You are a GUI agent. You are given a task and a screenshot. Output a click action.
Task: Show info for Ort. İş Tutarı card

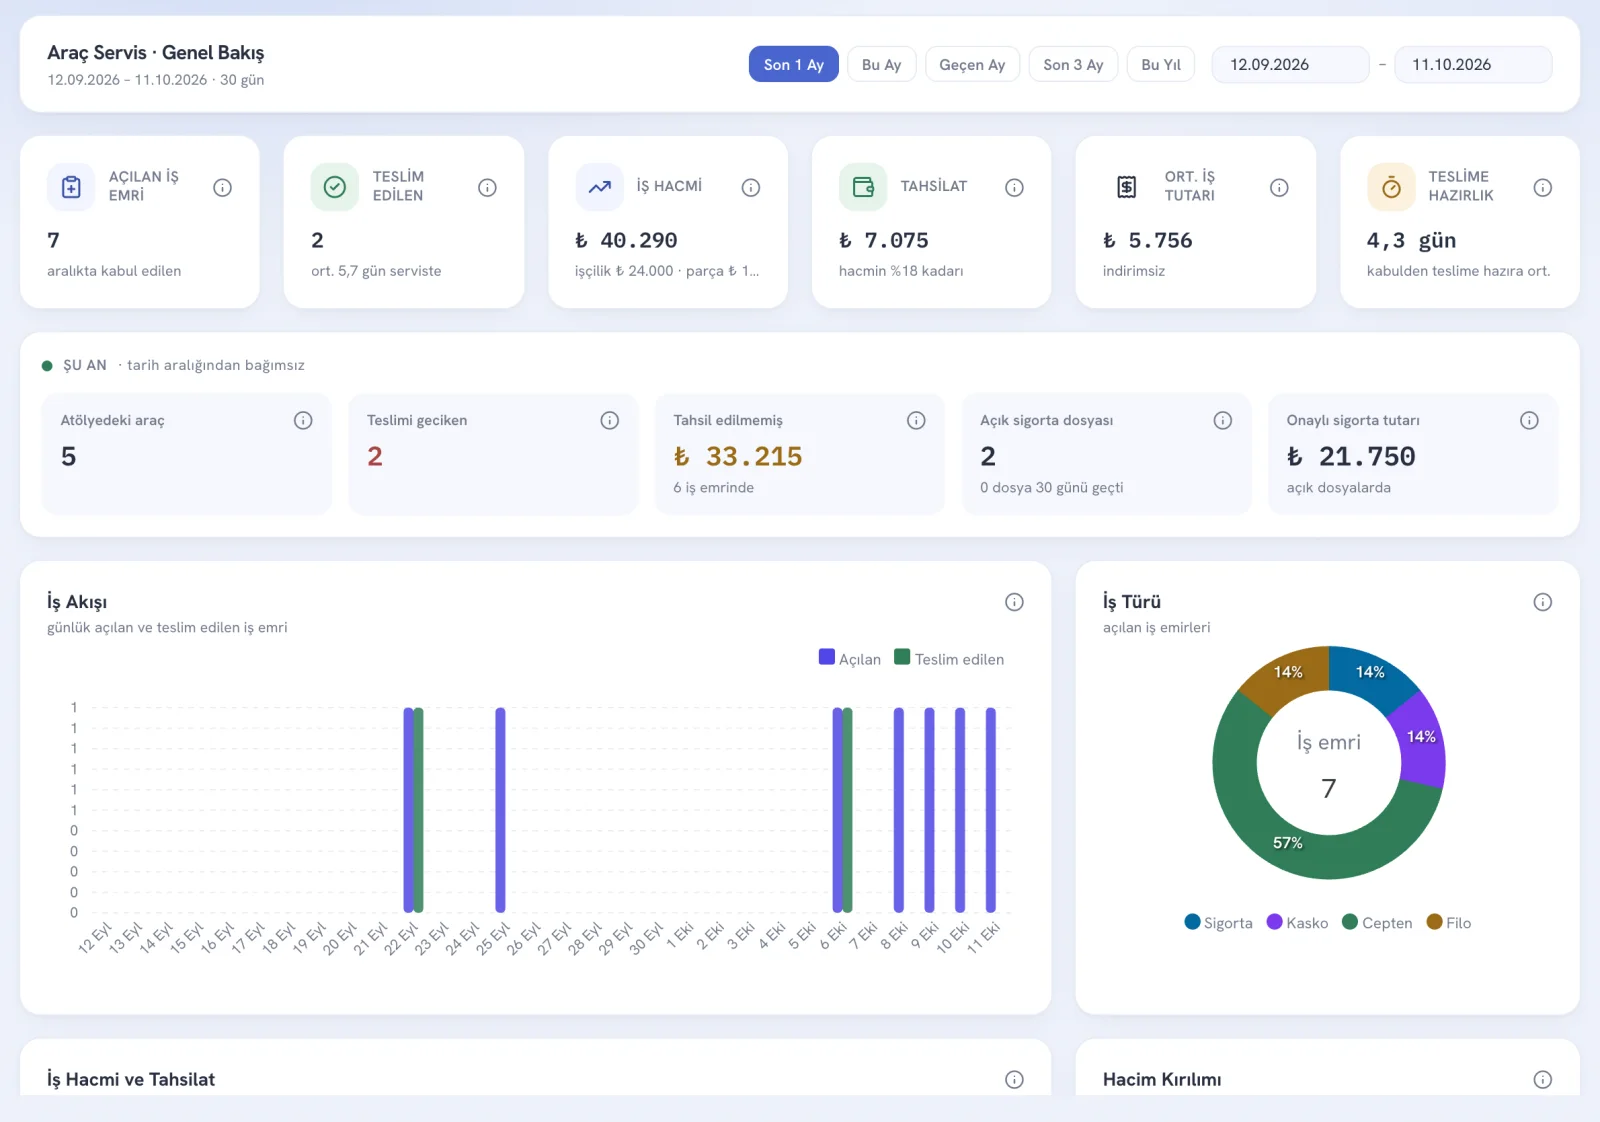click(1279, 187)
